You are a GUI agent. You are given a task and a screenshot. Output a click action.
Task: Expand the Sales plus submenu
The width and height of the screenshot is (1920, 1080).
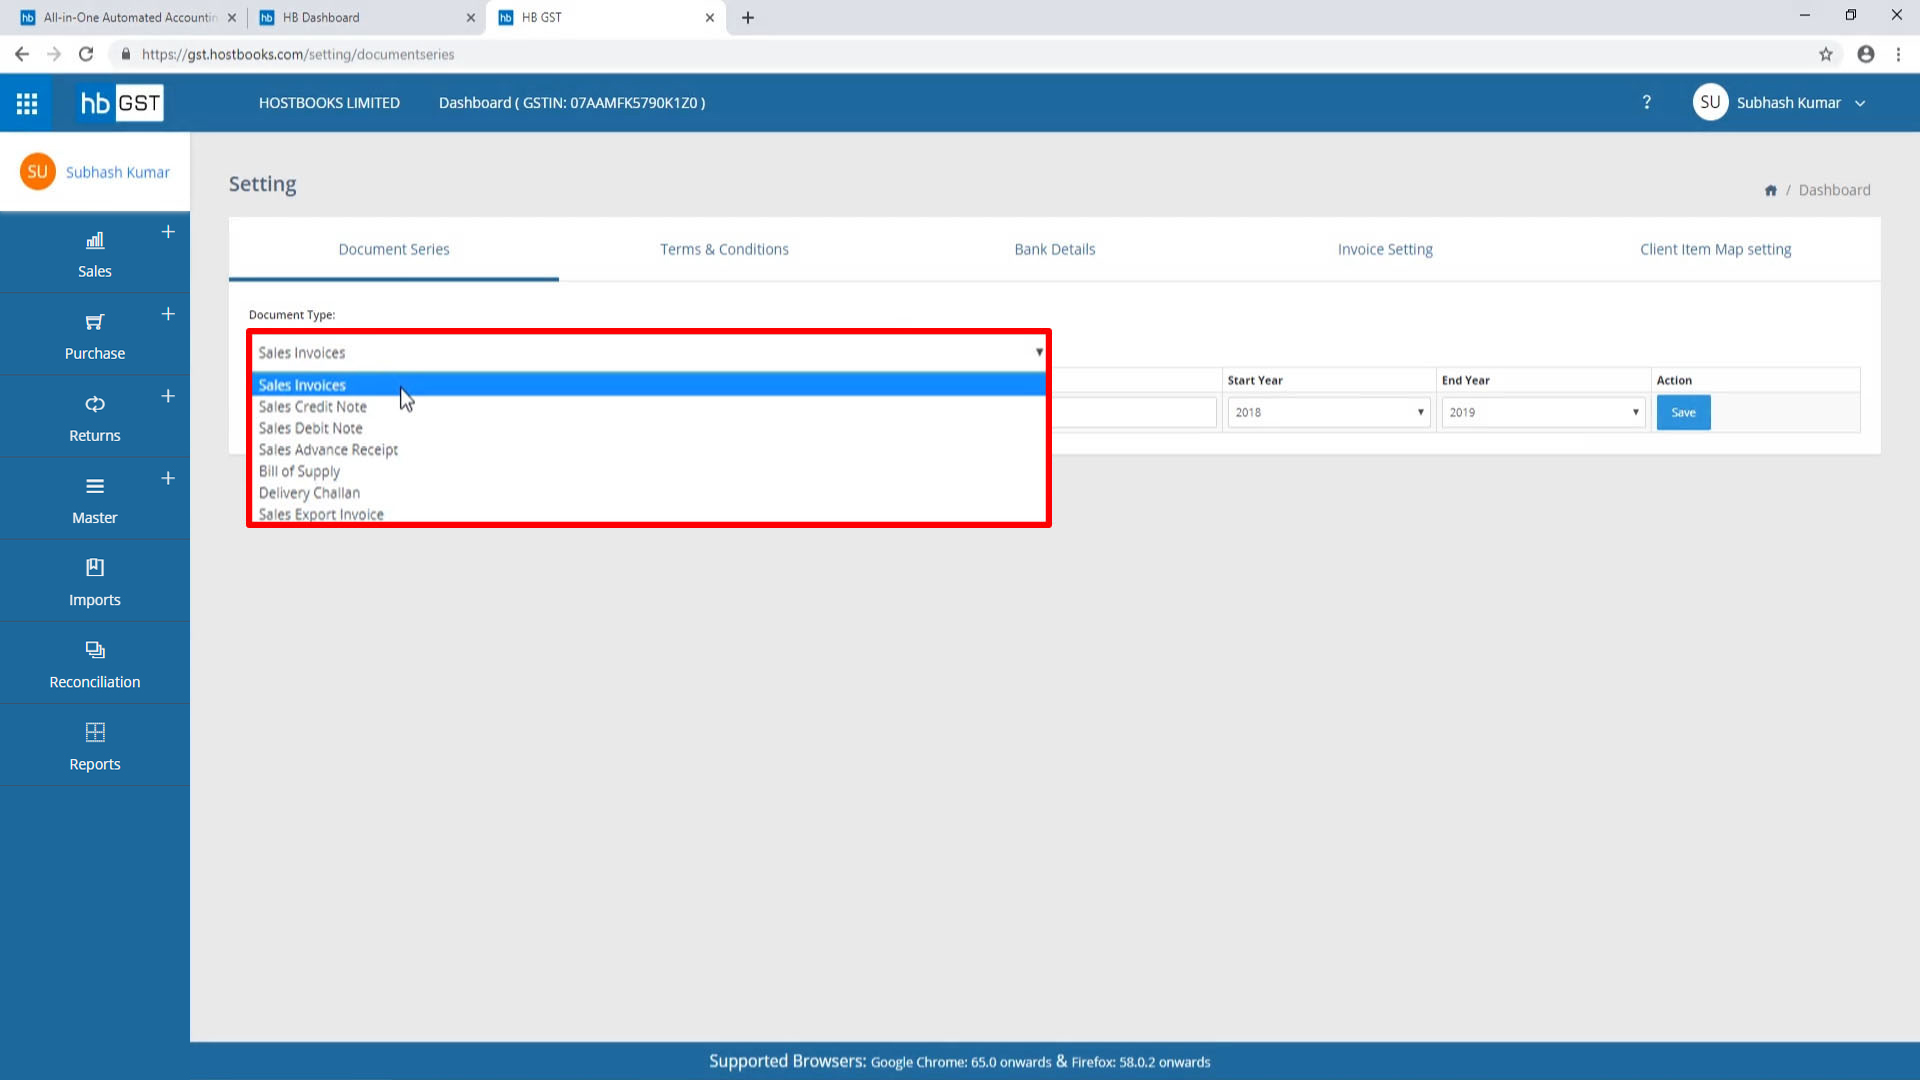click(168, 232)
